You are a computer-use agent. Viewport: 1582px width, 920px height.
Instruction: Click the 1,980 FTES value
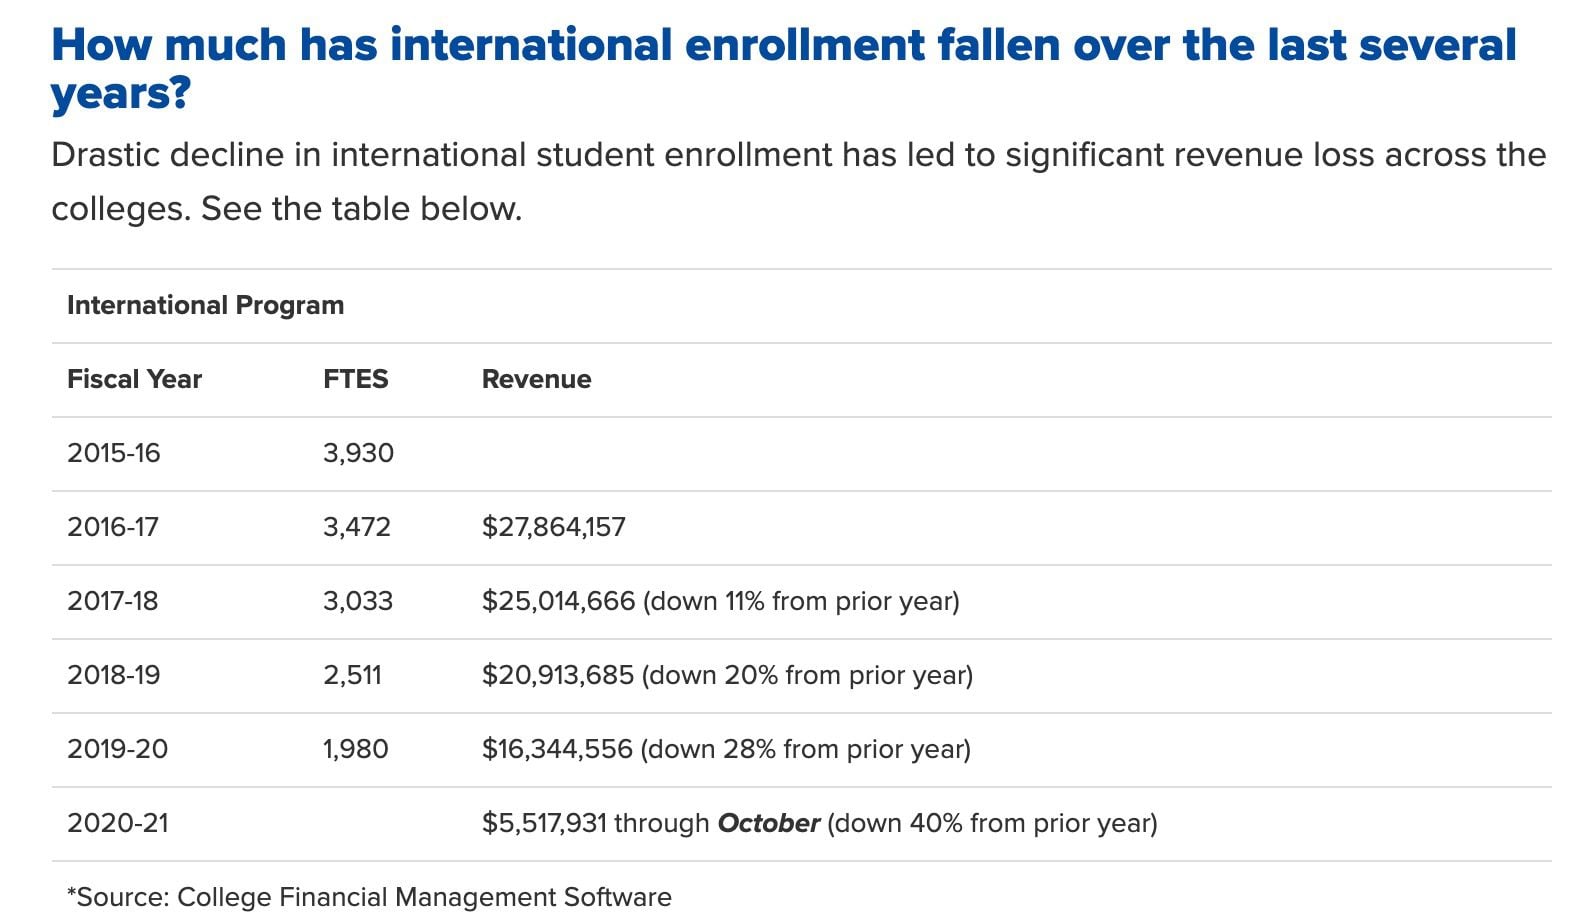pyautogui.click(x=355, y=749)
